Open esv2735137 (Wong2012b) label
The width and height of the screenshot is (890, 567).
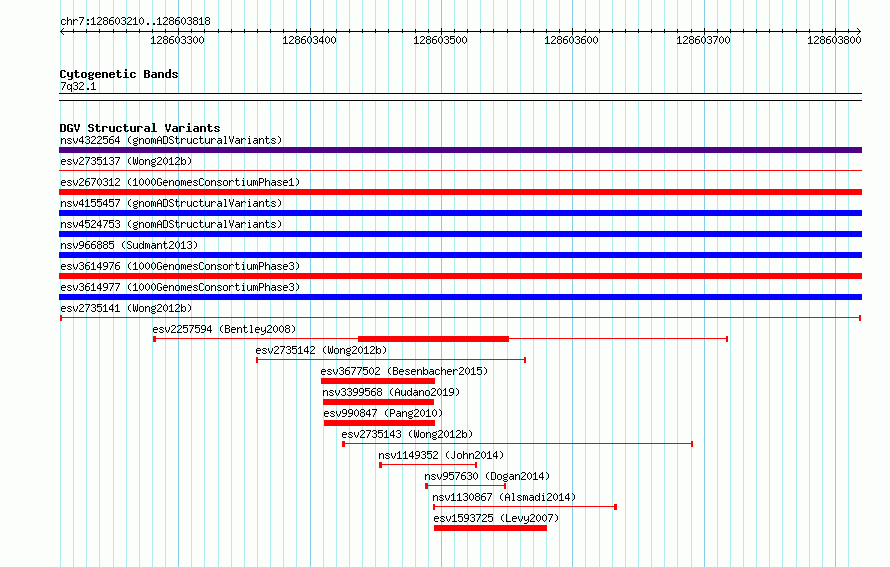126,161
